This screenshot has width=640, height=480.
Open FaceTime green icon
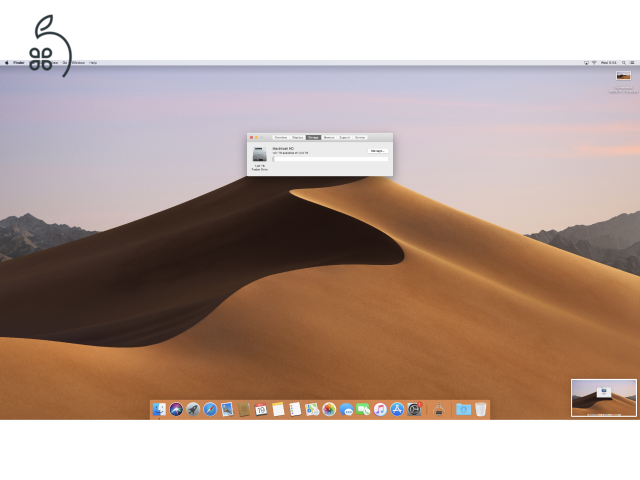click(x=363, y=409)
